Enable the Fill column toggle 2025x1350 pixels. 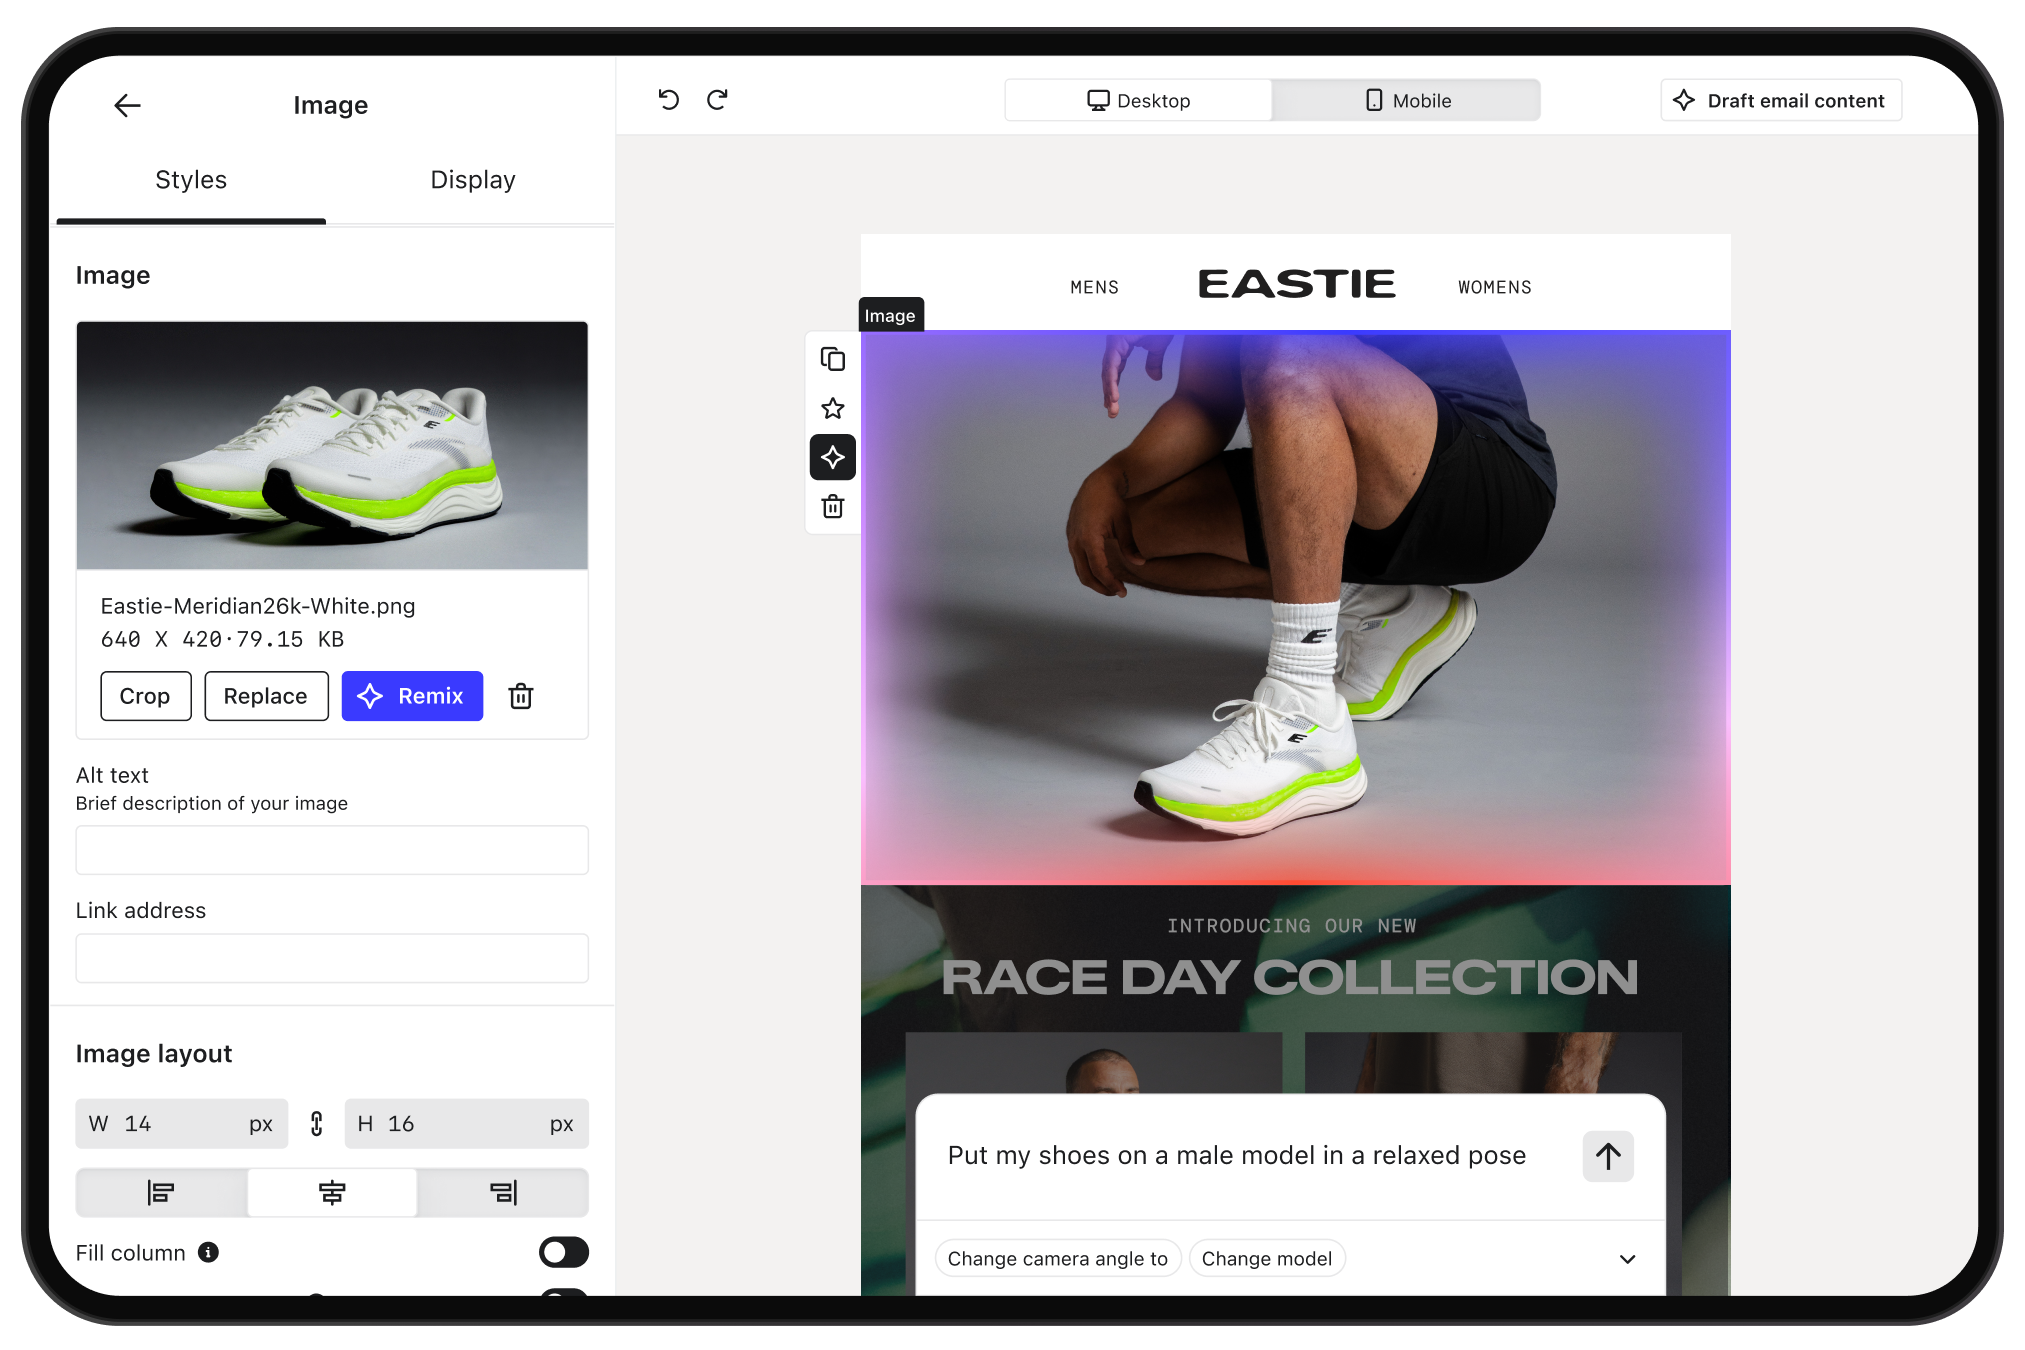[x=564, y=1252]
